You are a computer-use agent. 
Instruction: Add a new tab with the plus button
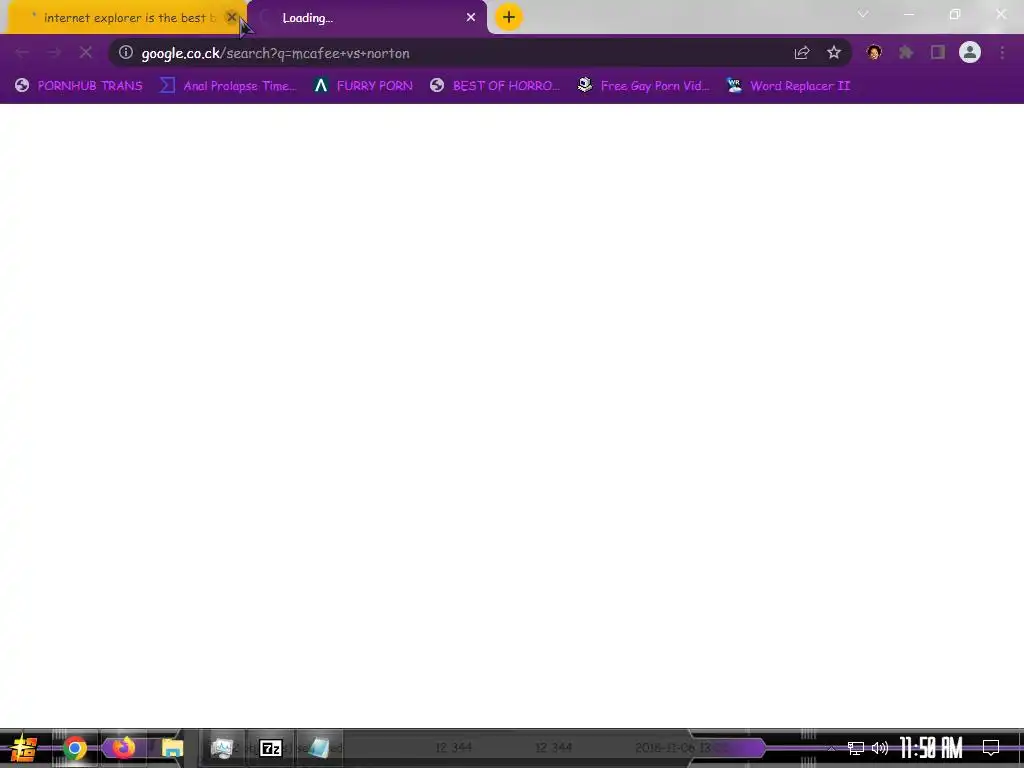click(x=509, y=17)
